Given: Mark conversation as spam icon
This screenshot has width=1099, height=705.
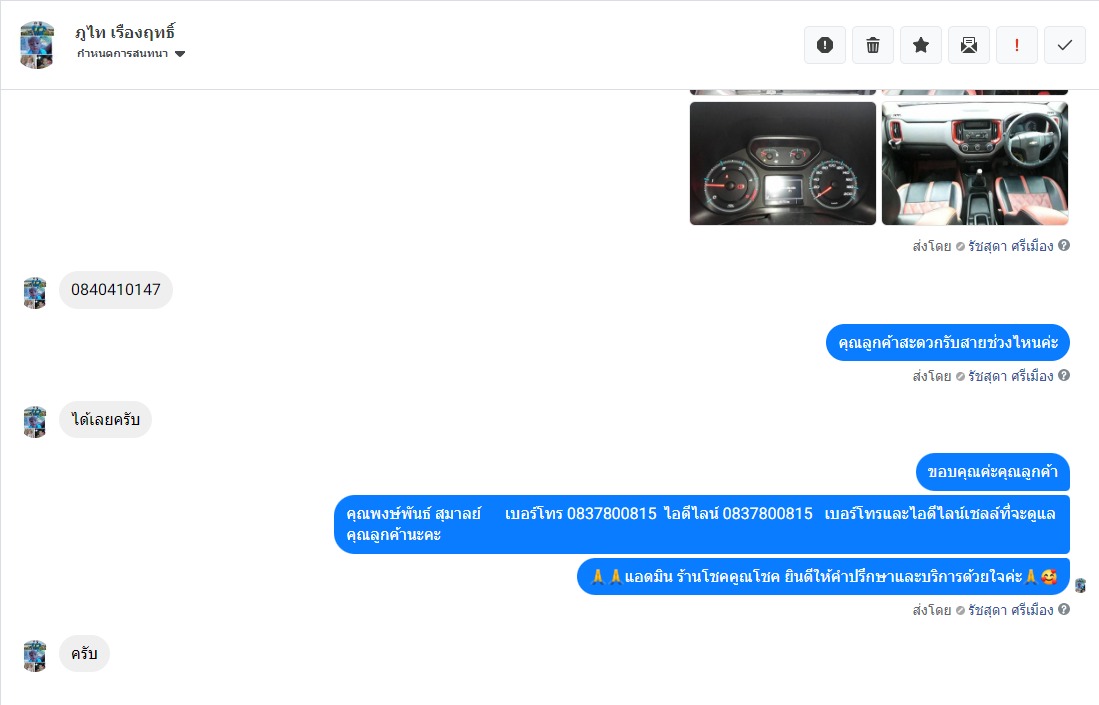Looking at the screenshot, I should 825,46.
